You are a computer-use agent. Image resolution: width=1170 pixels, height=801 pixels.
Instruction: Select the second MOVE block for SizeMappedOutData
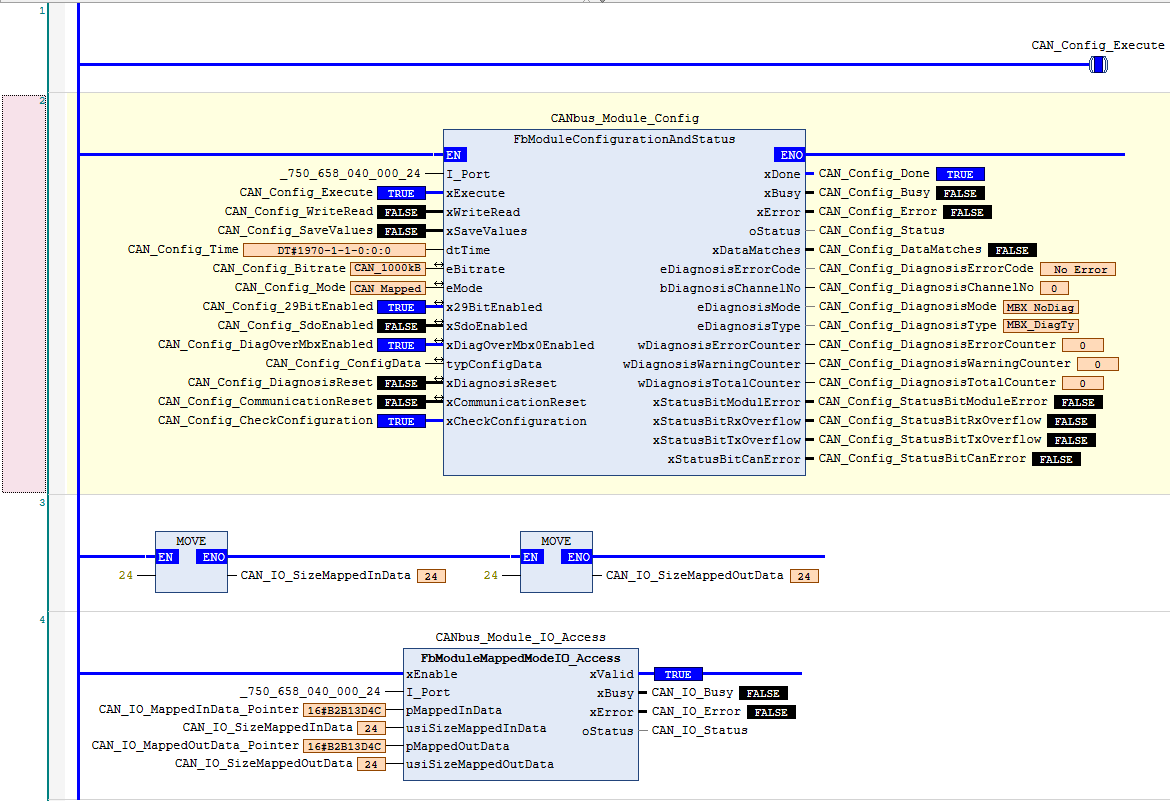pyautogui.click(x=556, y=561)
